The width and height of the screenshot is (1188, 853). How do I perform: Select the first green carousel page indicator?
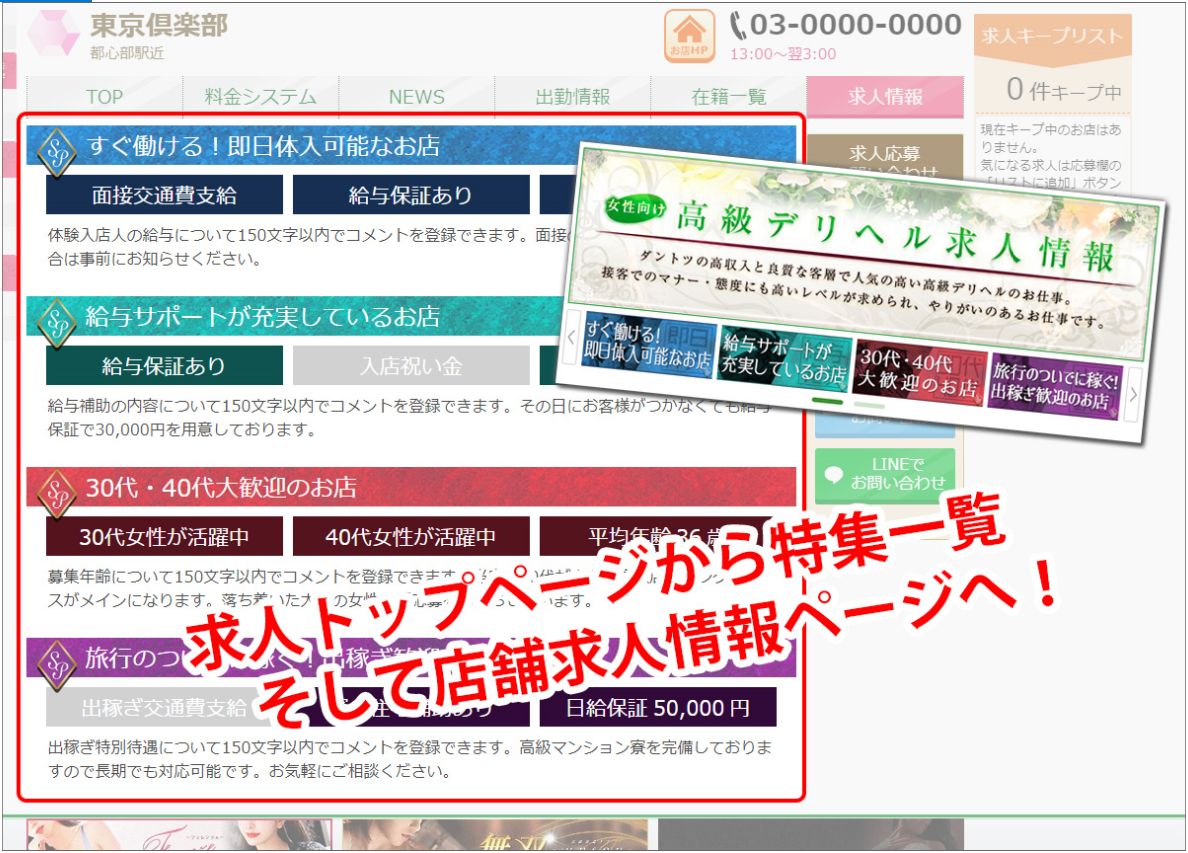point(827,401)
